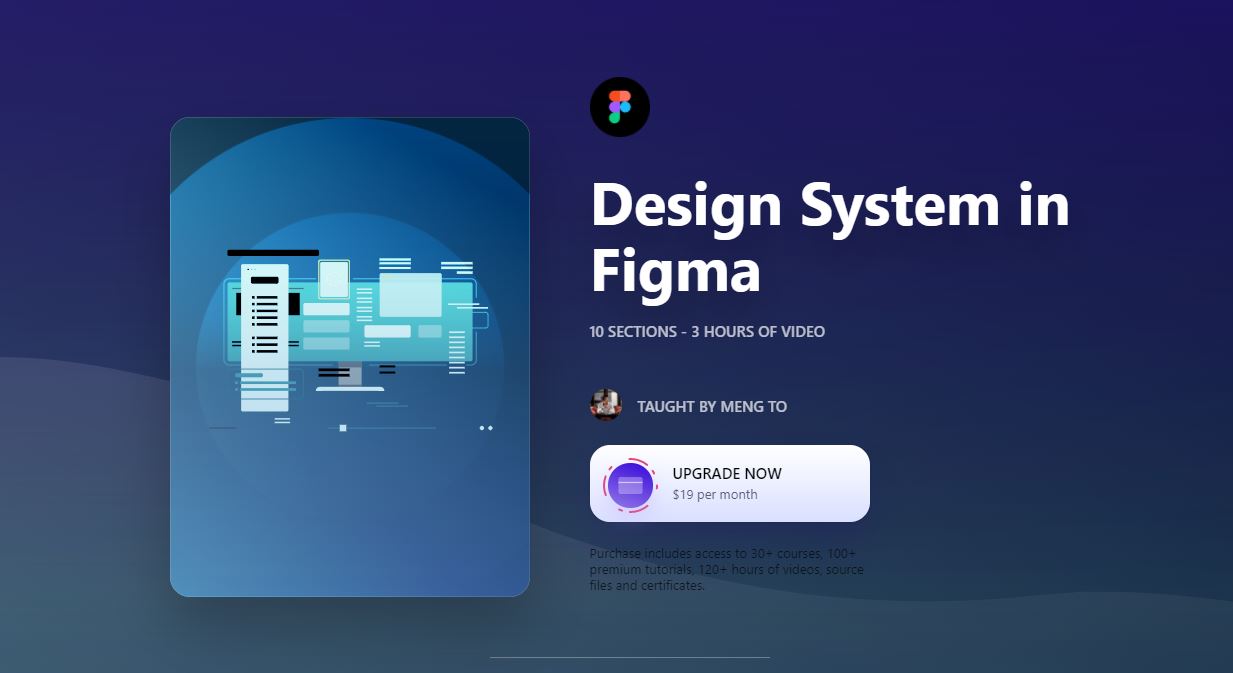Click the 'Taught by Meng To' text

point(712,407)
